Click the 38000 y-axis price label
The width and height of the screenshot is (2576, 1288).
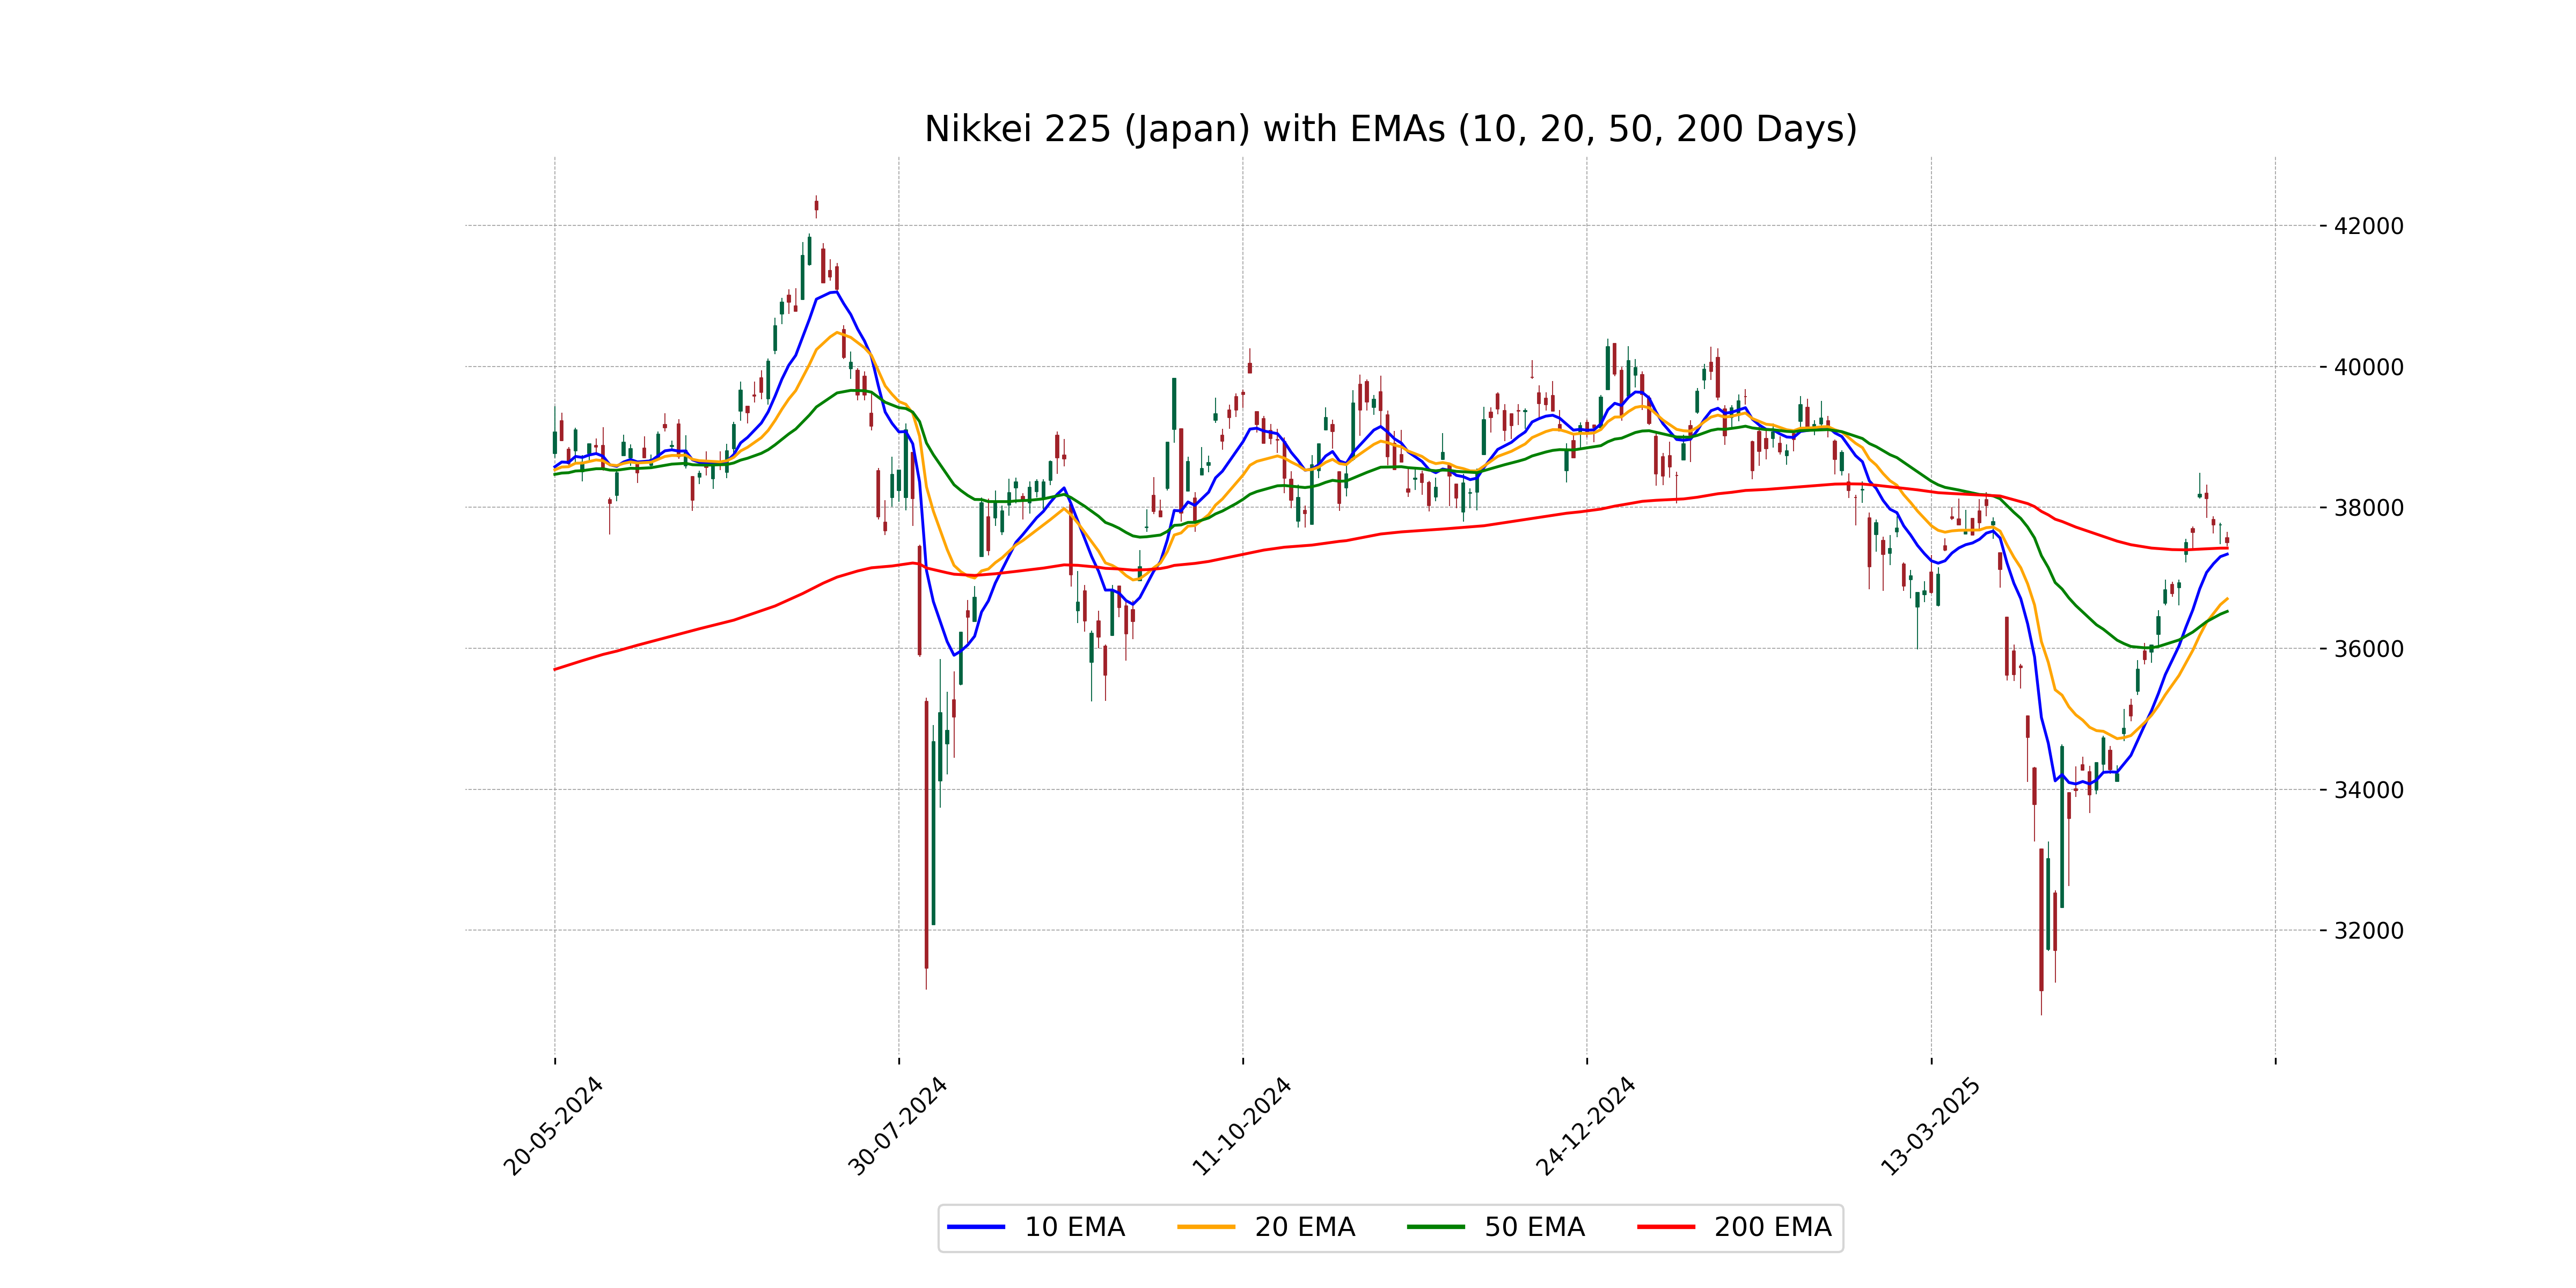(x=2367, y=508)
